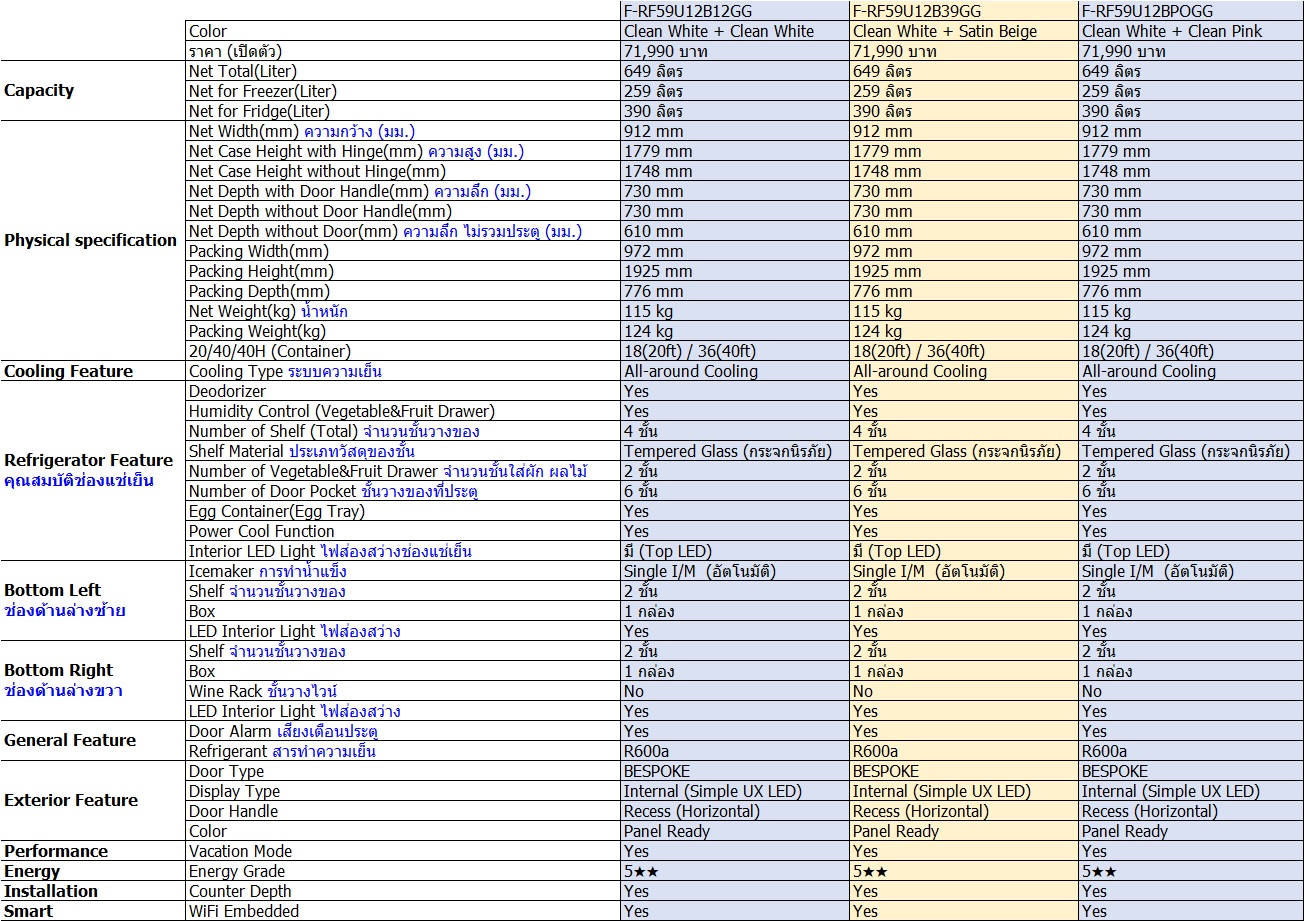Click the Net Width(mm) row label

tap(302, 131)
